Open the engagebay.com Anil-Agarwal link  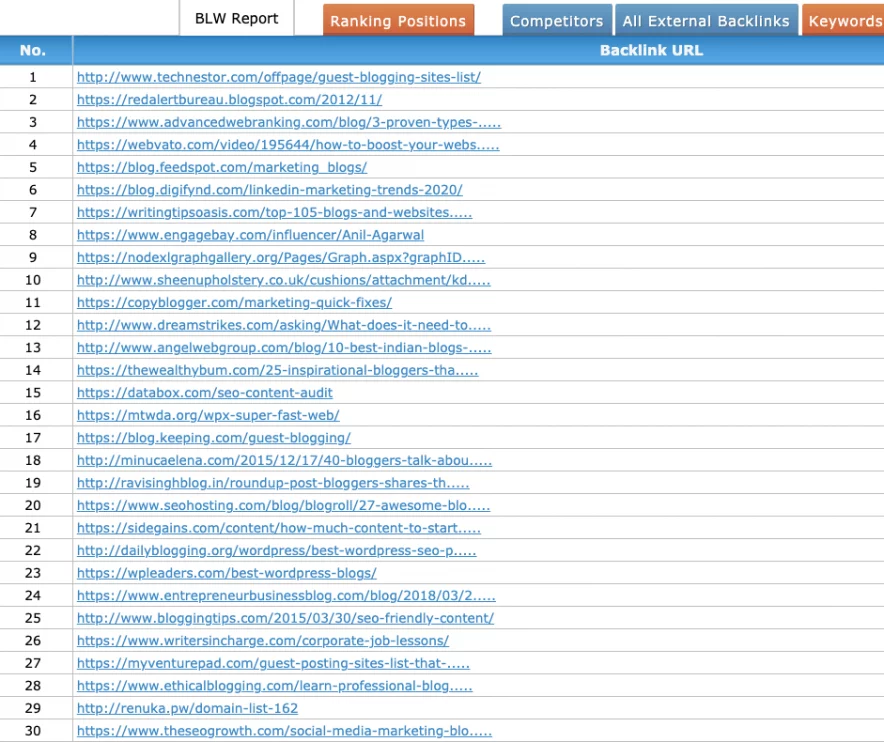click(250, 235)
